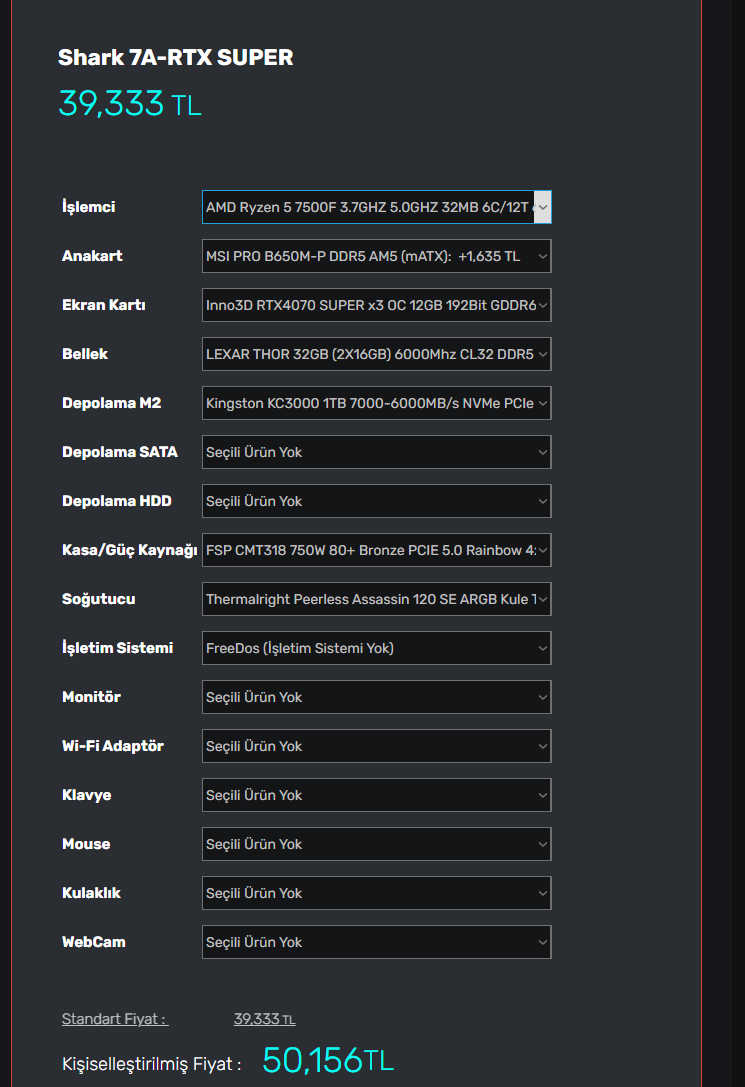Click the Klavye label
Screen dimensions: 745x1087
[87, 795]
